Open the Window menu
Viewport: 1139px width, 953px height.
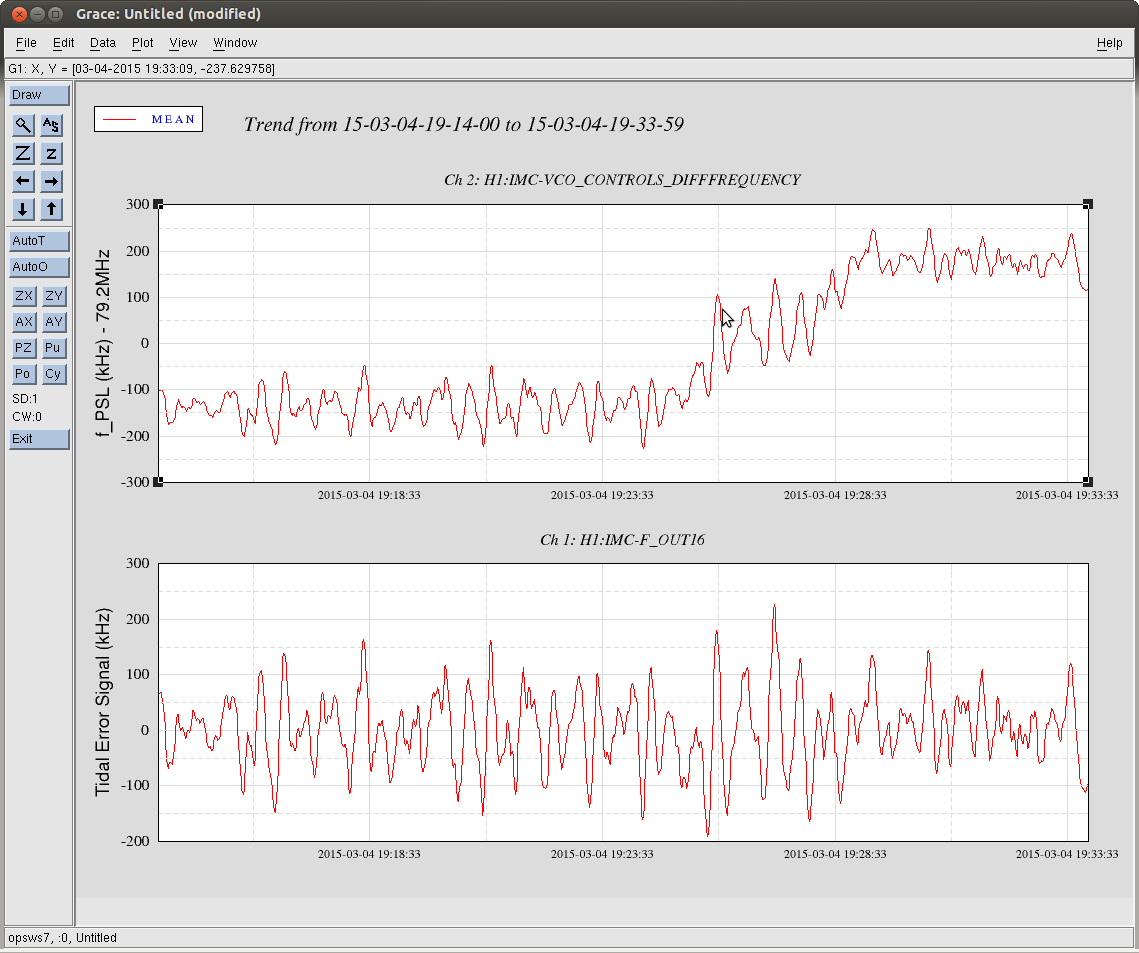[x=235, y=43]
